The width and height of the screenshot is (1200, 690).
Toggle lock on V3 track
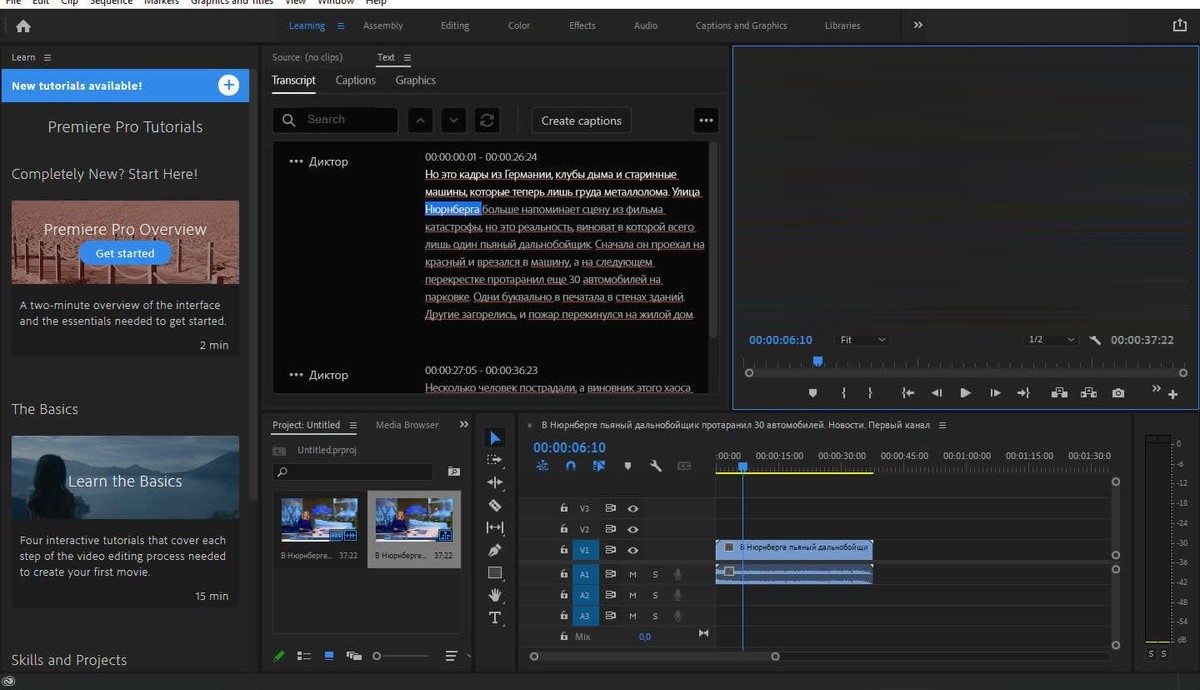564,509
